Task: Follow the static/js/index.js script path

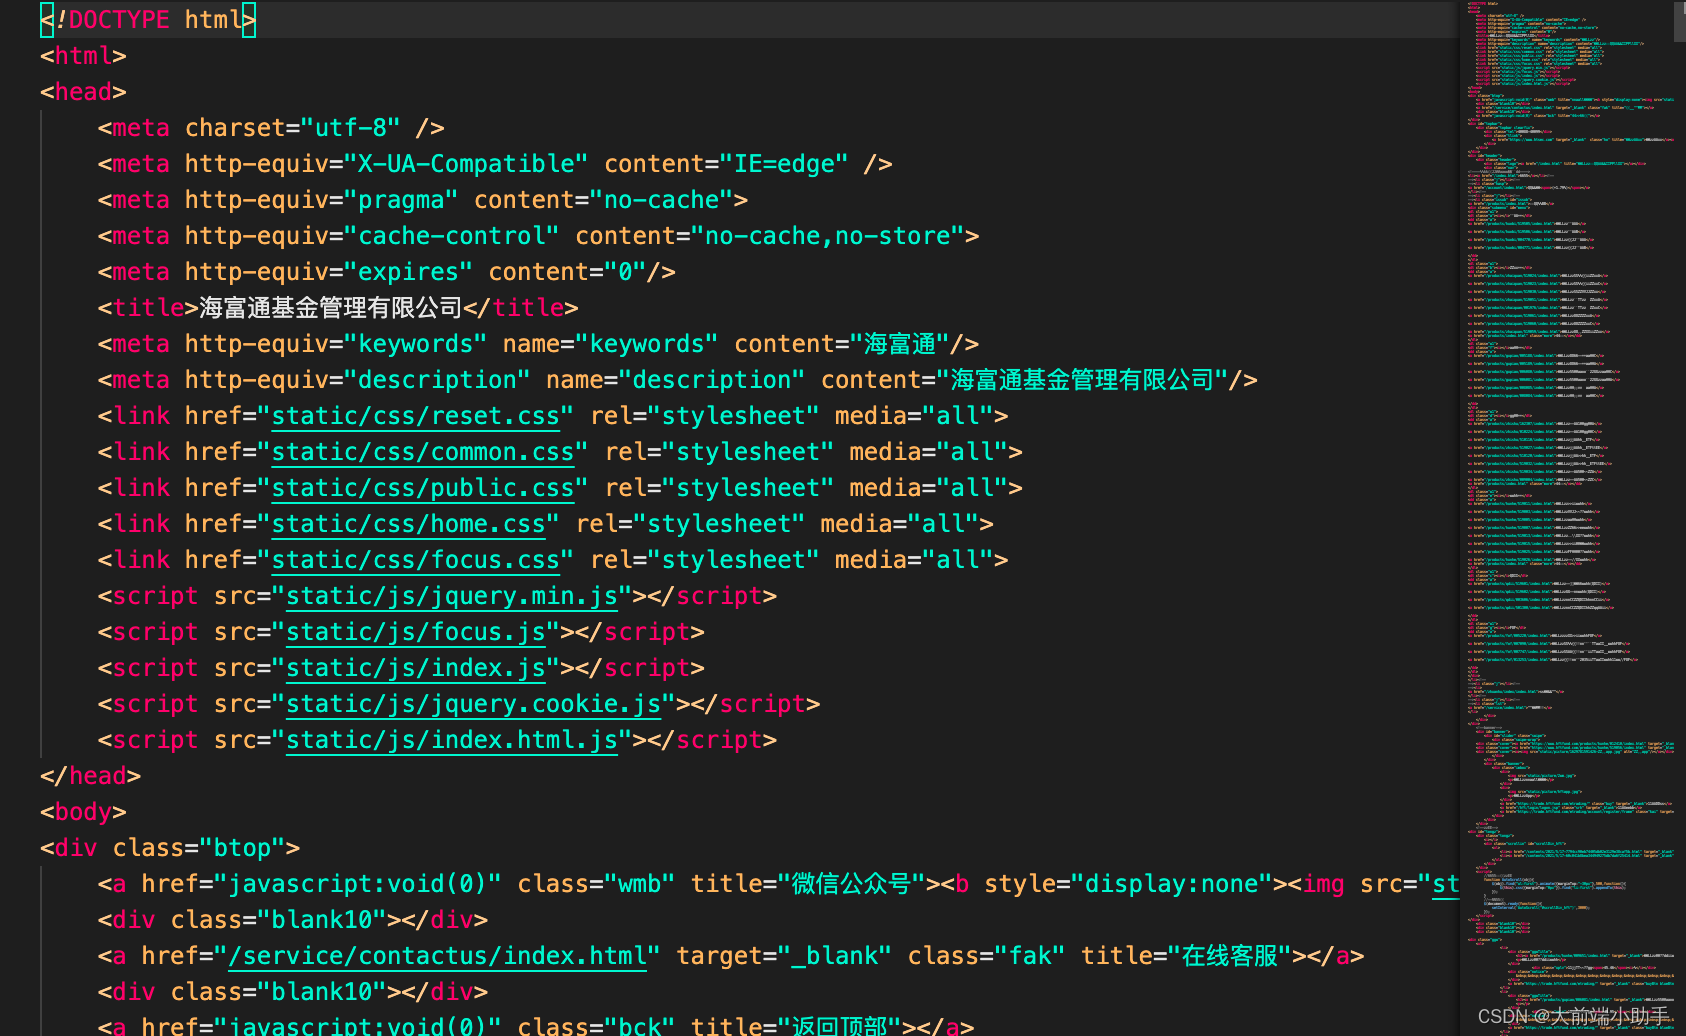Action: click(416, 668)
